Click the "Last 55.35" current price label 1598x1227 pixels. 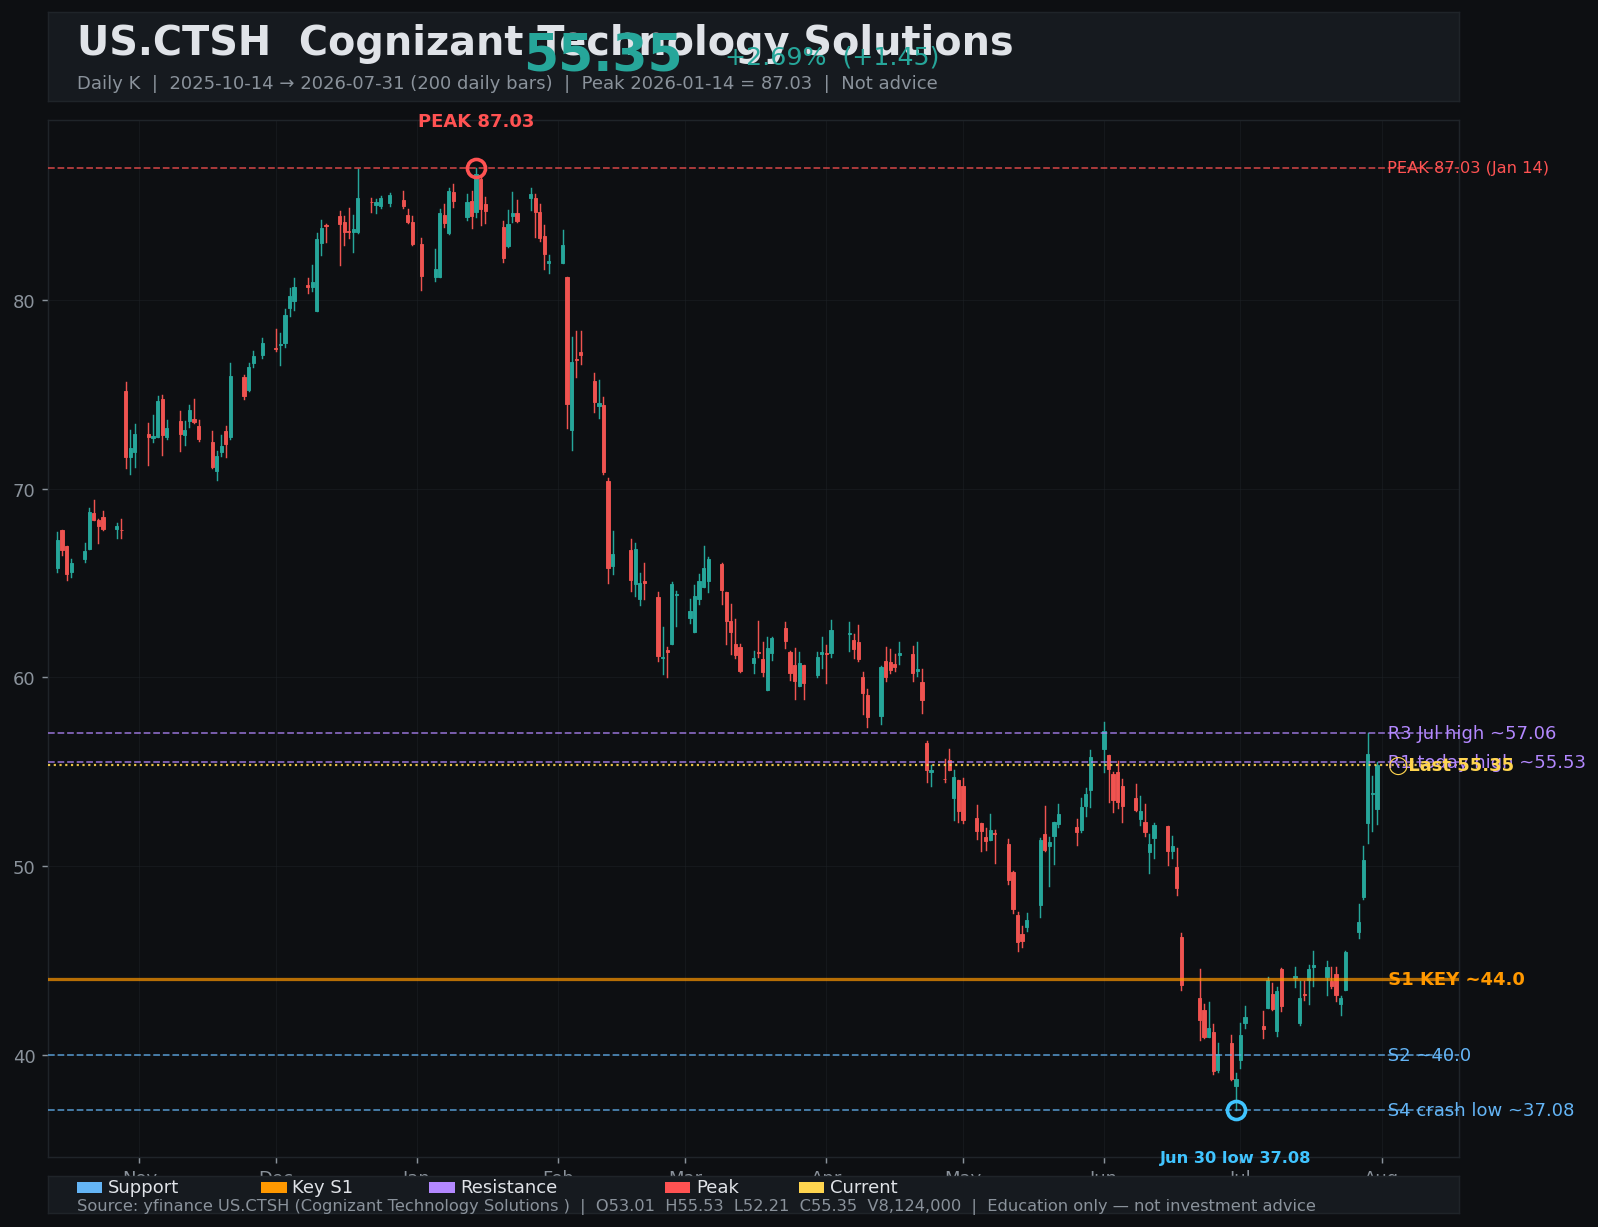1461,766
